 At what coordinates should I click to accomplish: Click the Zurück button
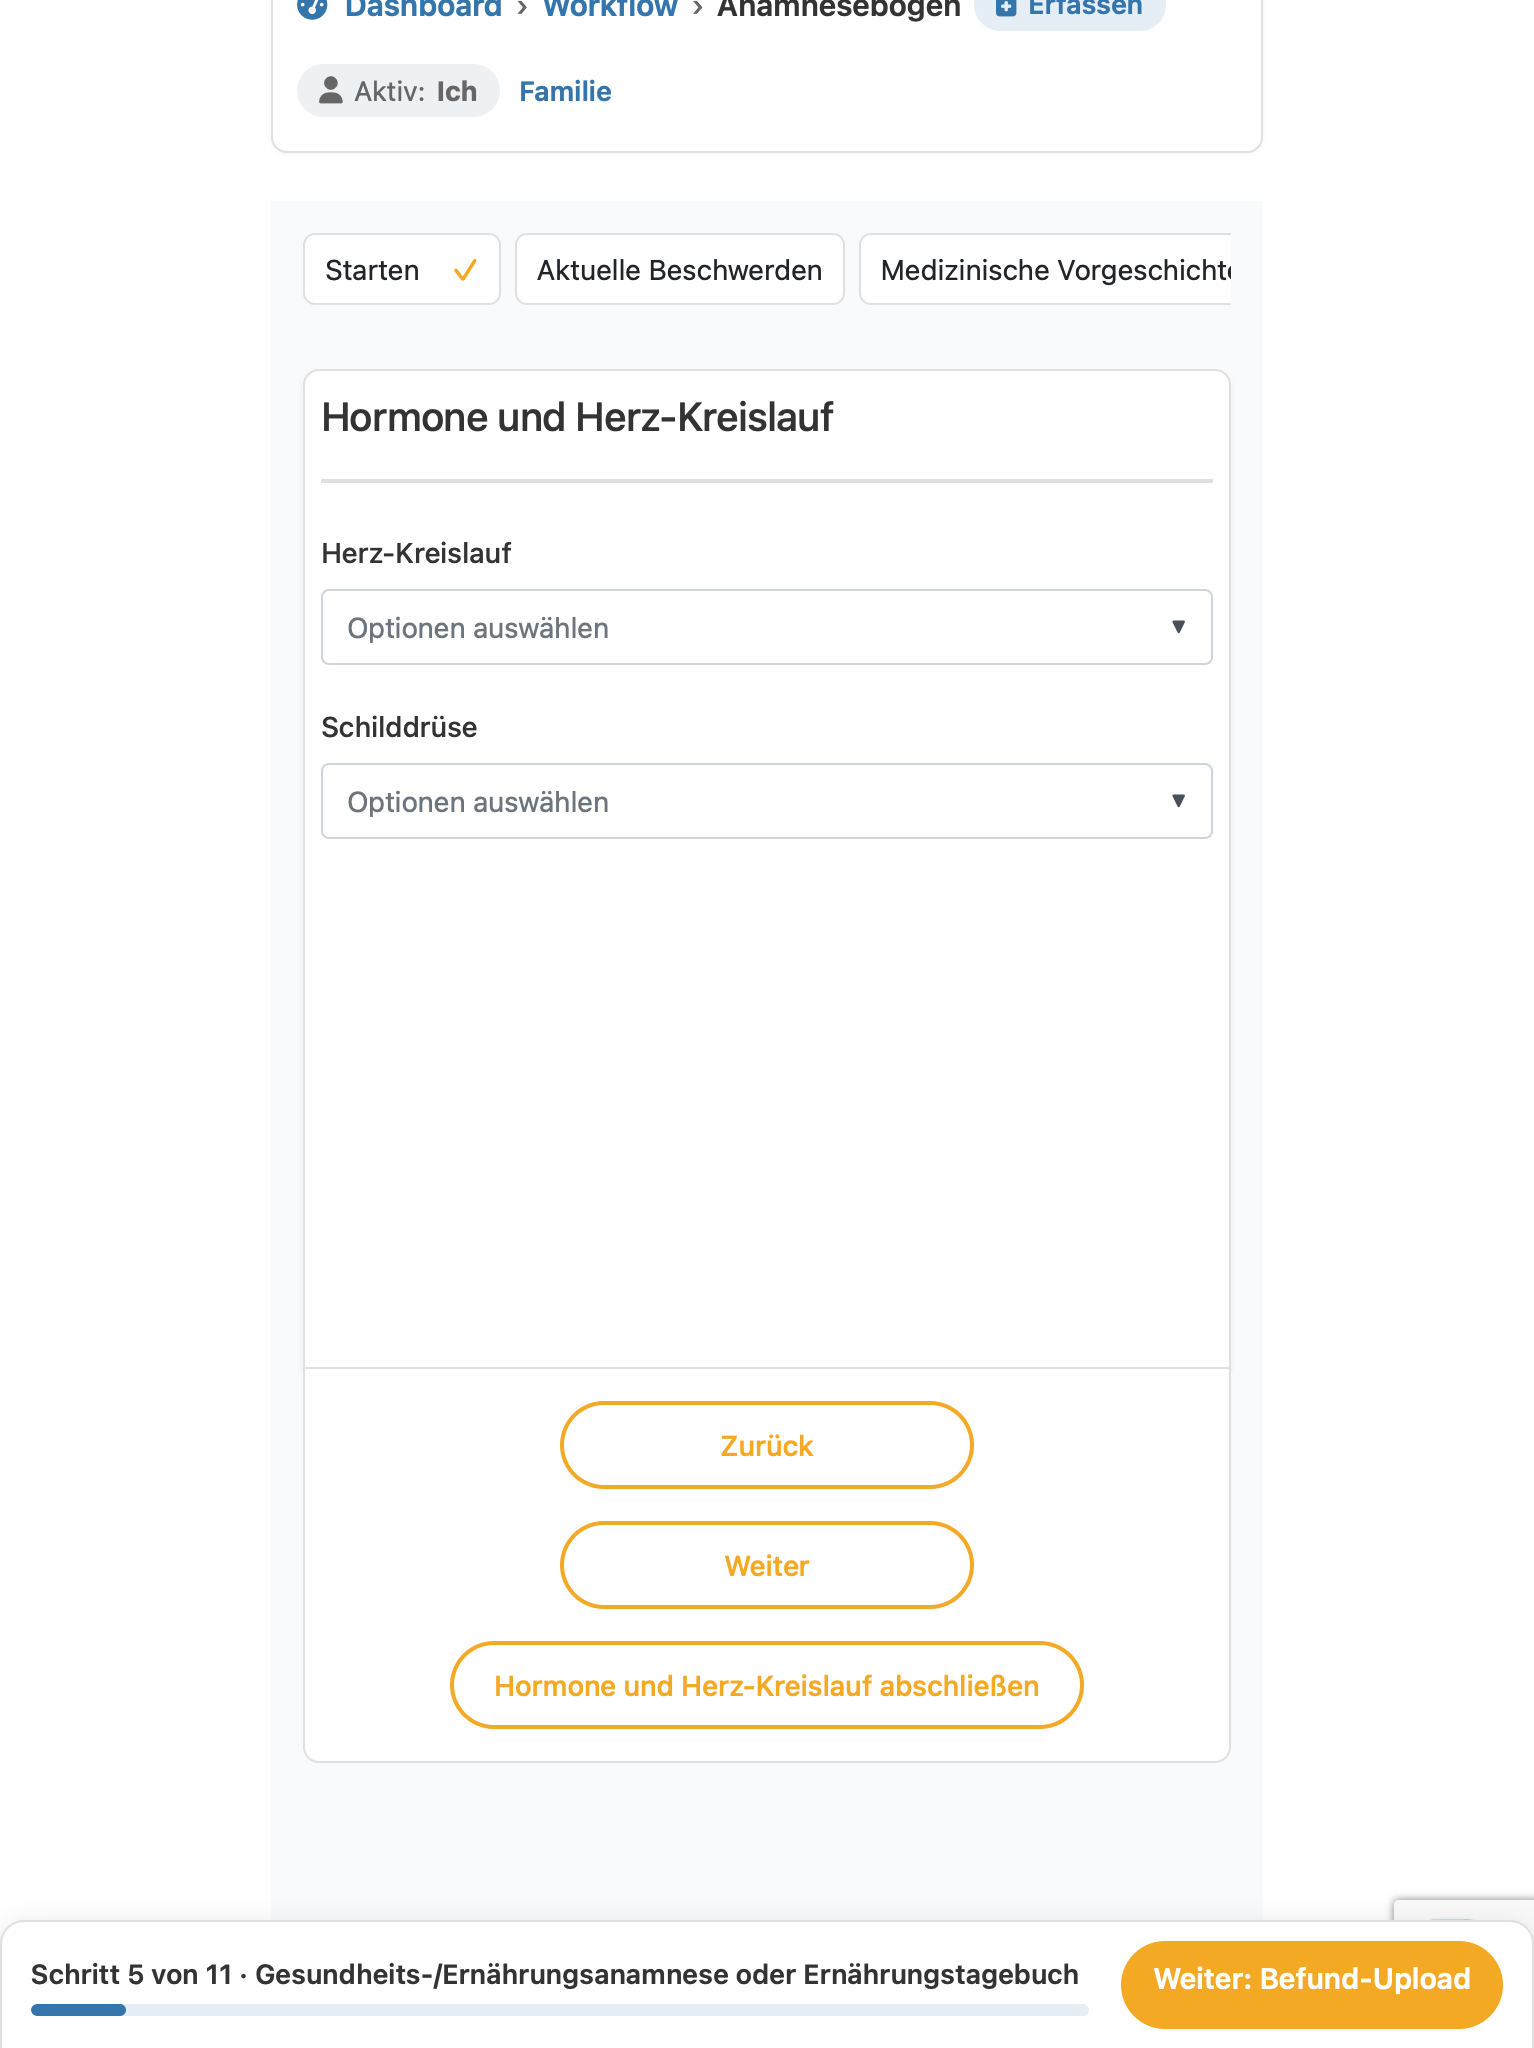tap(767, 1445)
